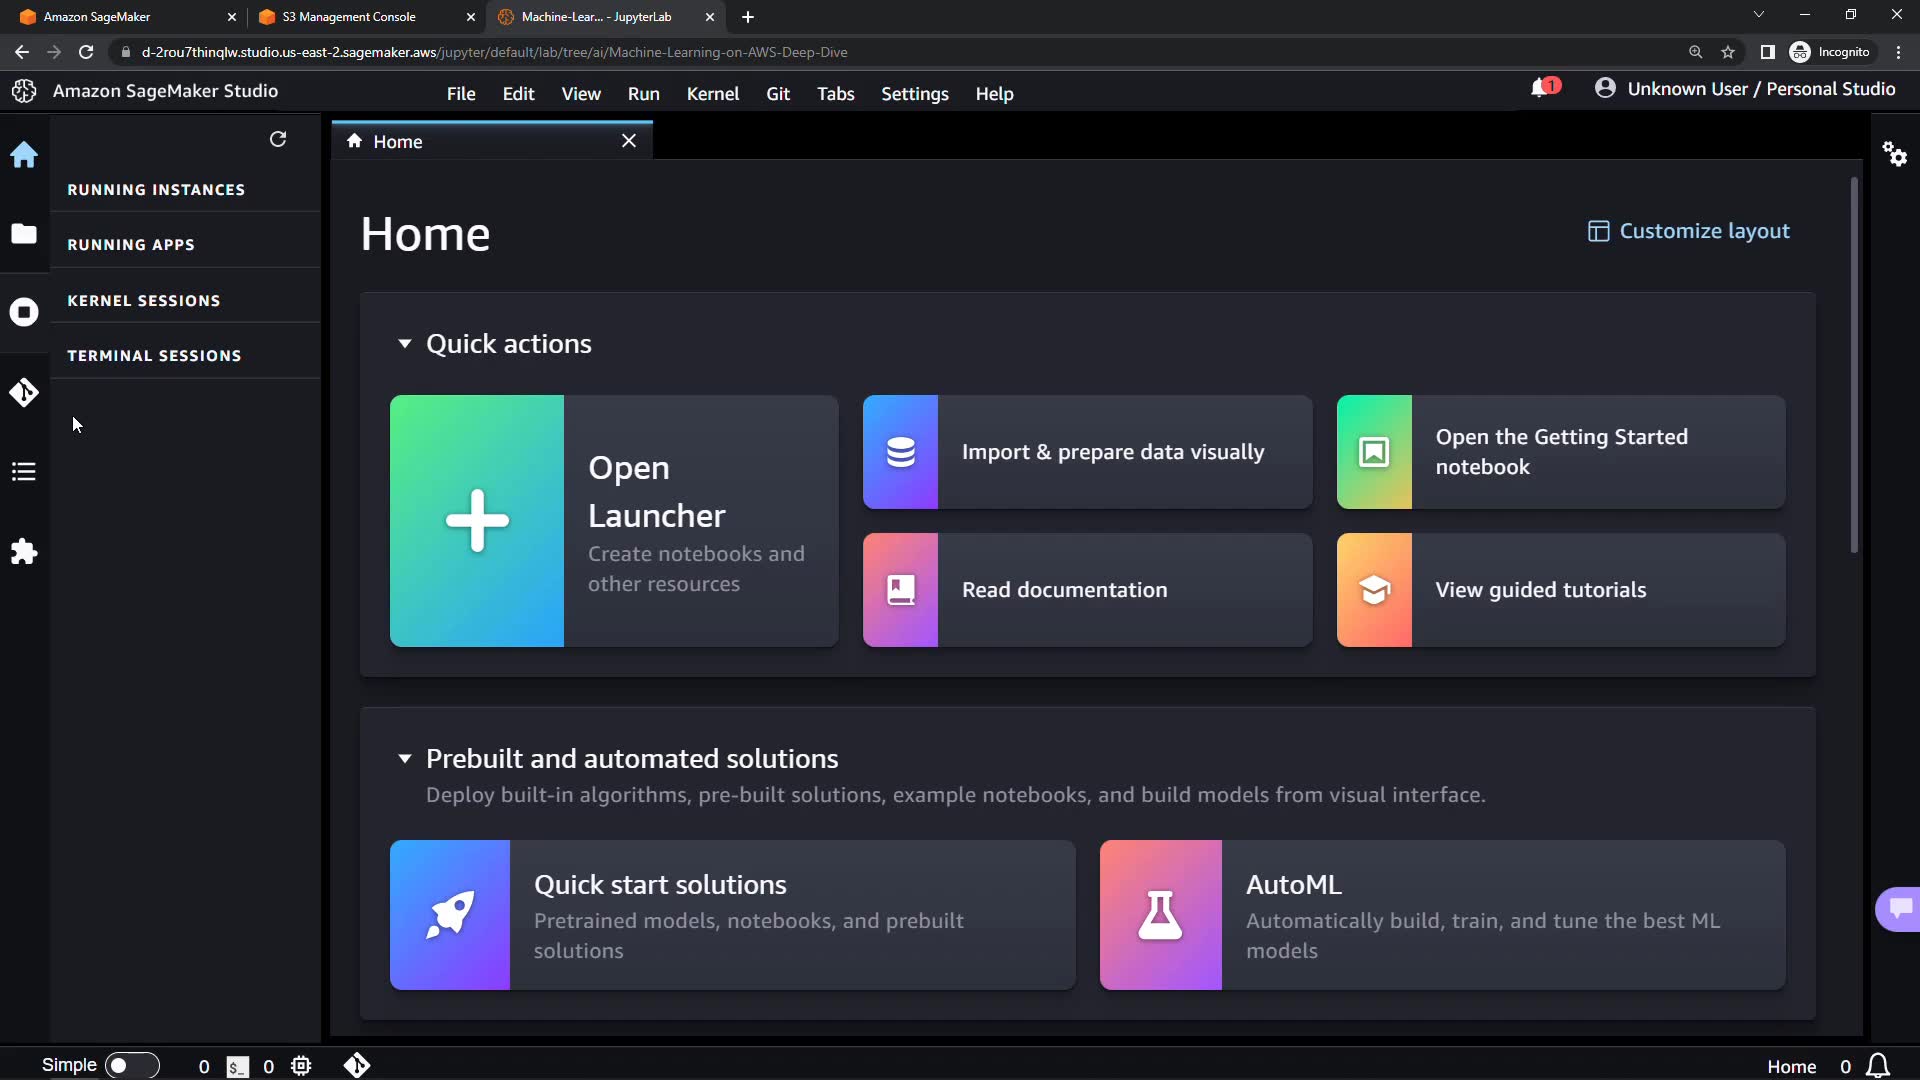Click the refresh icon in sidebar panel
1920x1080 pixels.
point(278,140)
